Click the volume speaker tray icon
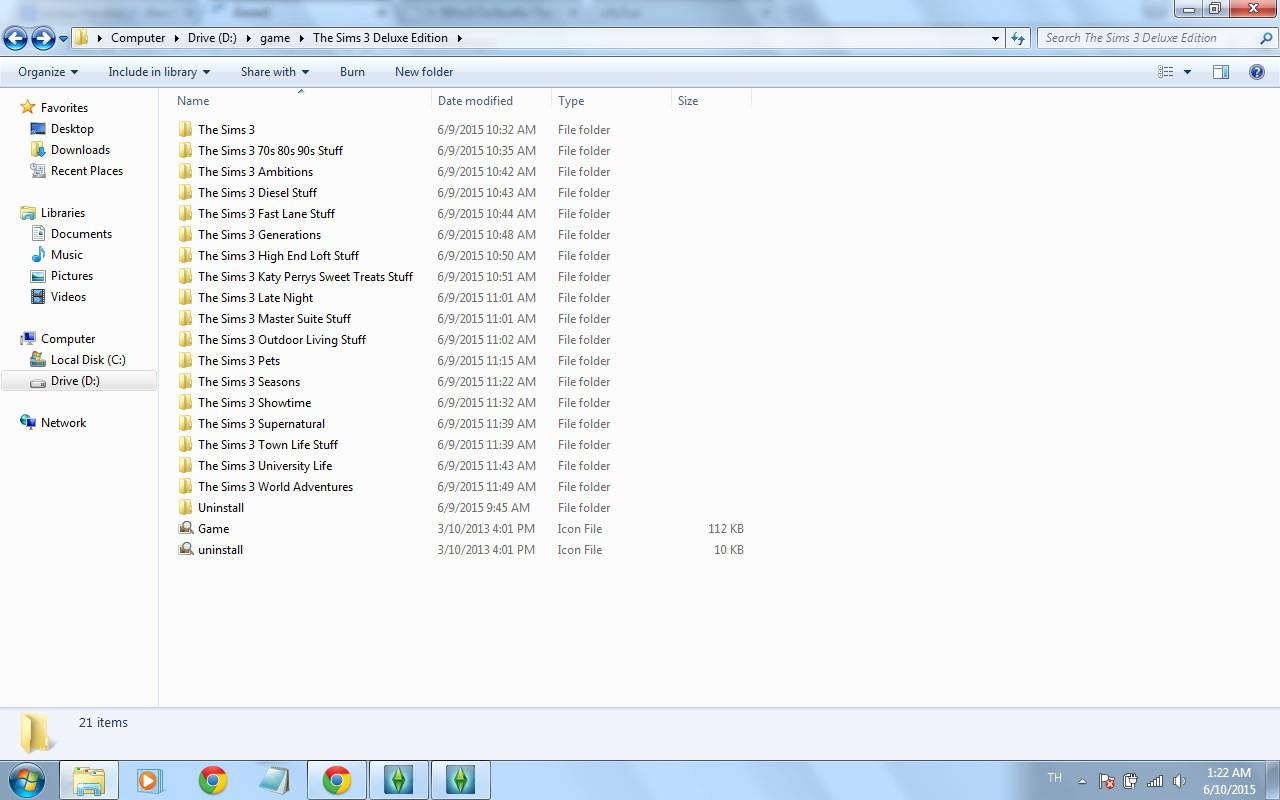 tap(1179, 781)
